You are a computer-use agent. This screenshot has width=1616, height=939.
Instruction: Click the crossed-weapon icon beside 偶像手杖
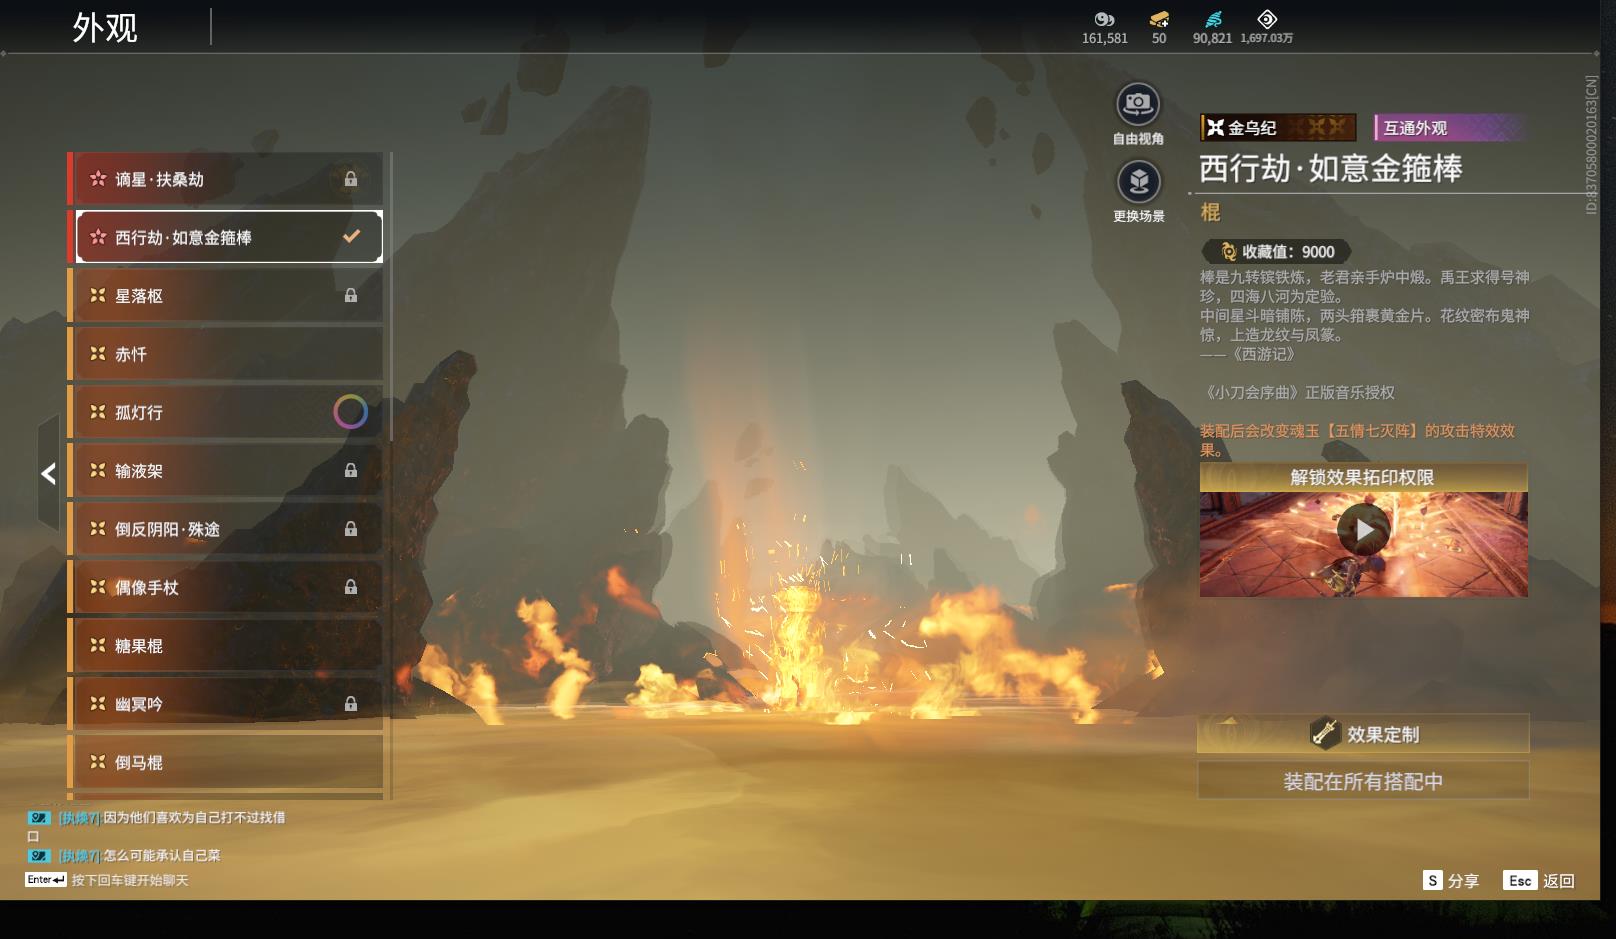coord(98,587)
